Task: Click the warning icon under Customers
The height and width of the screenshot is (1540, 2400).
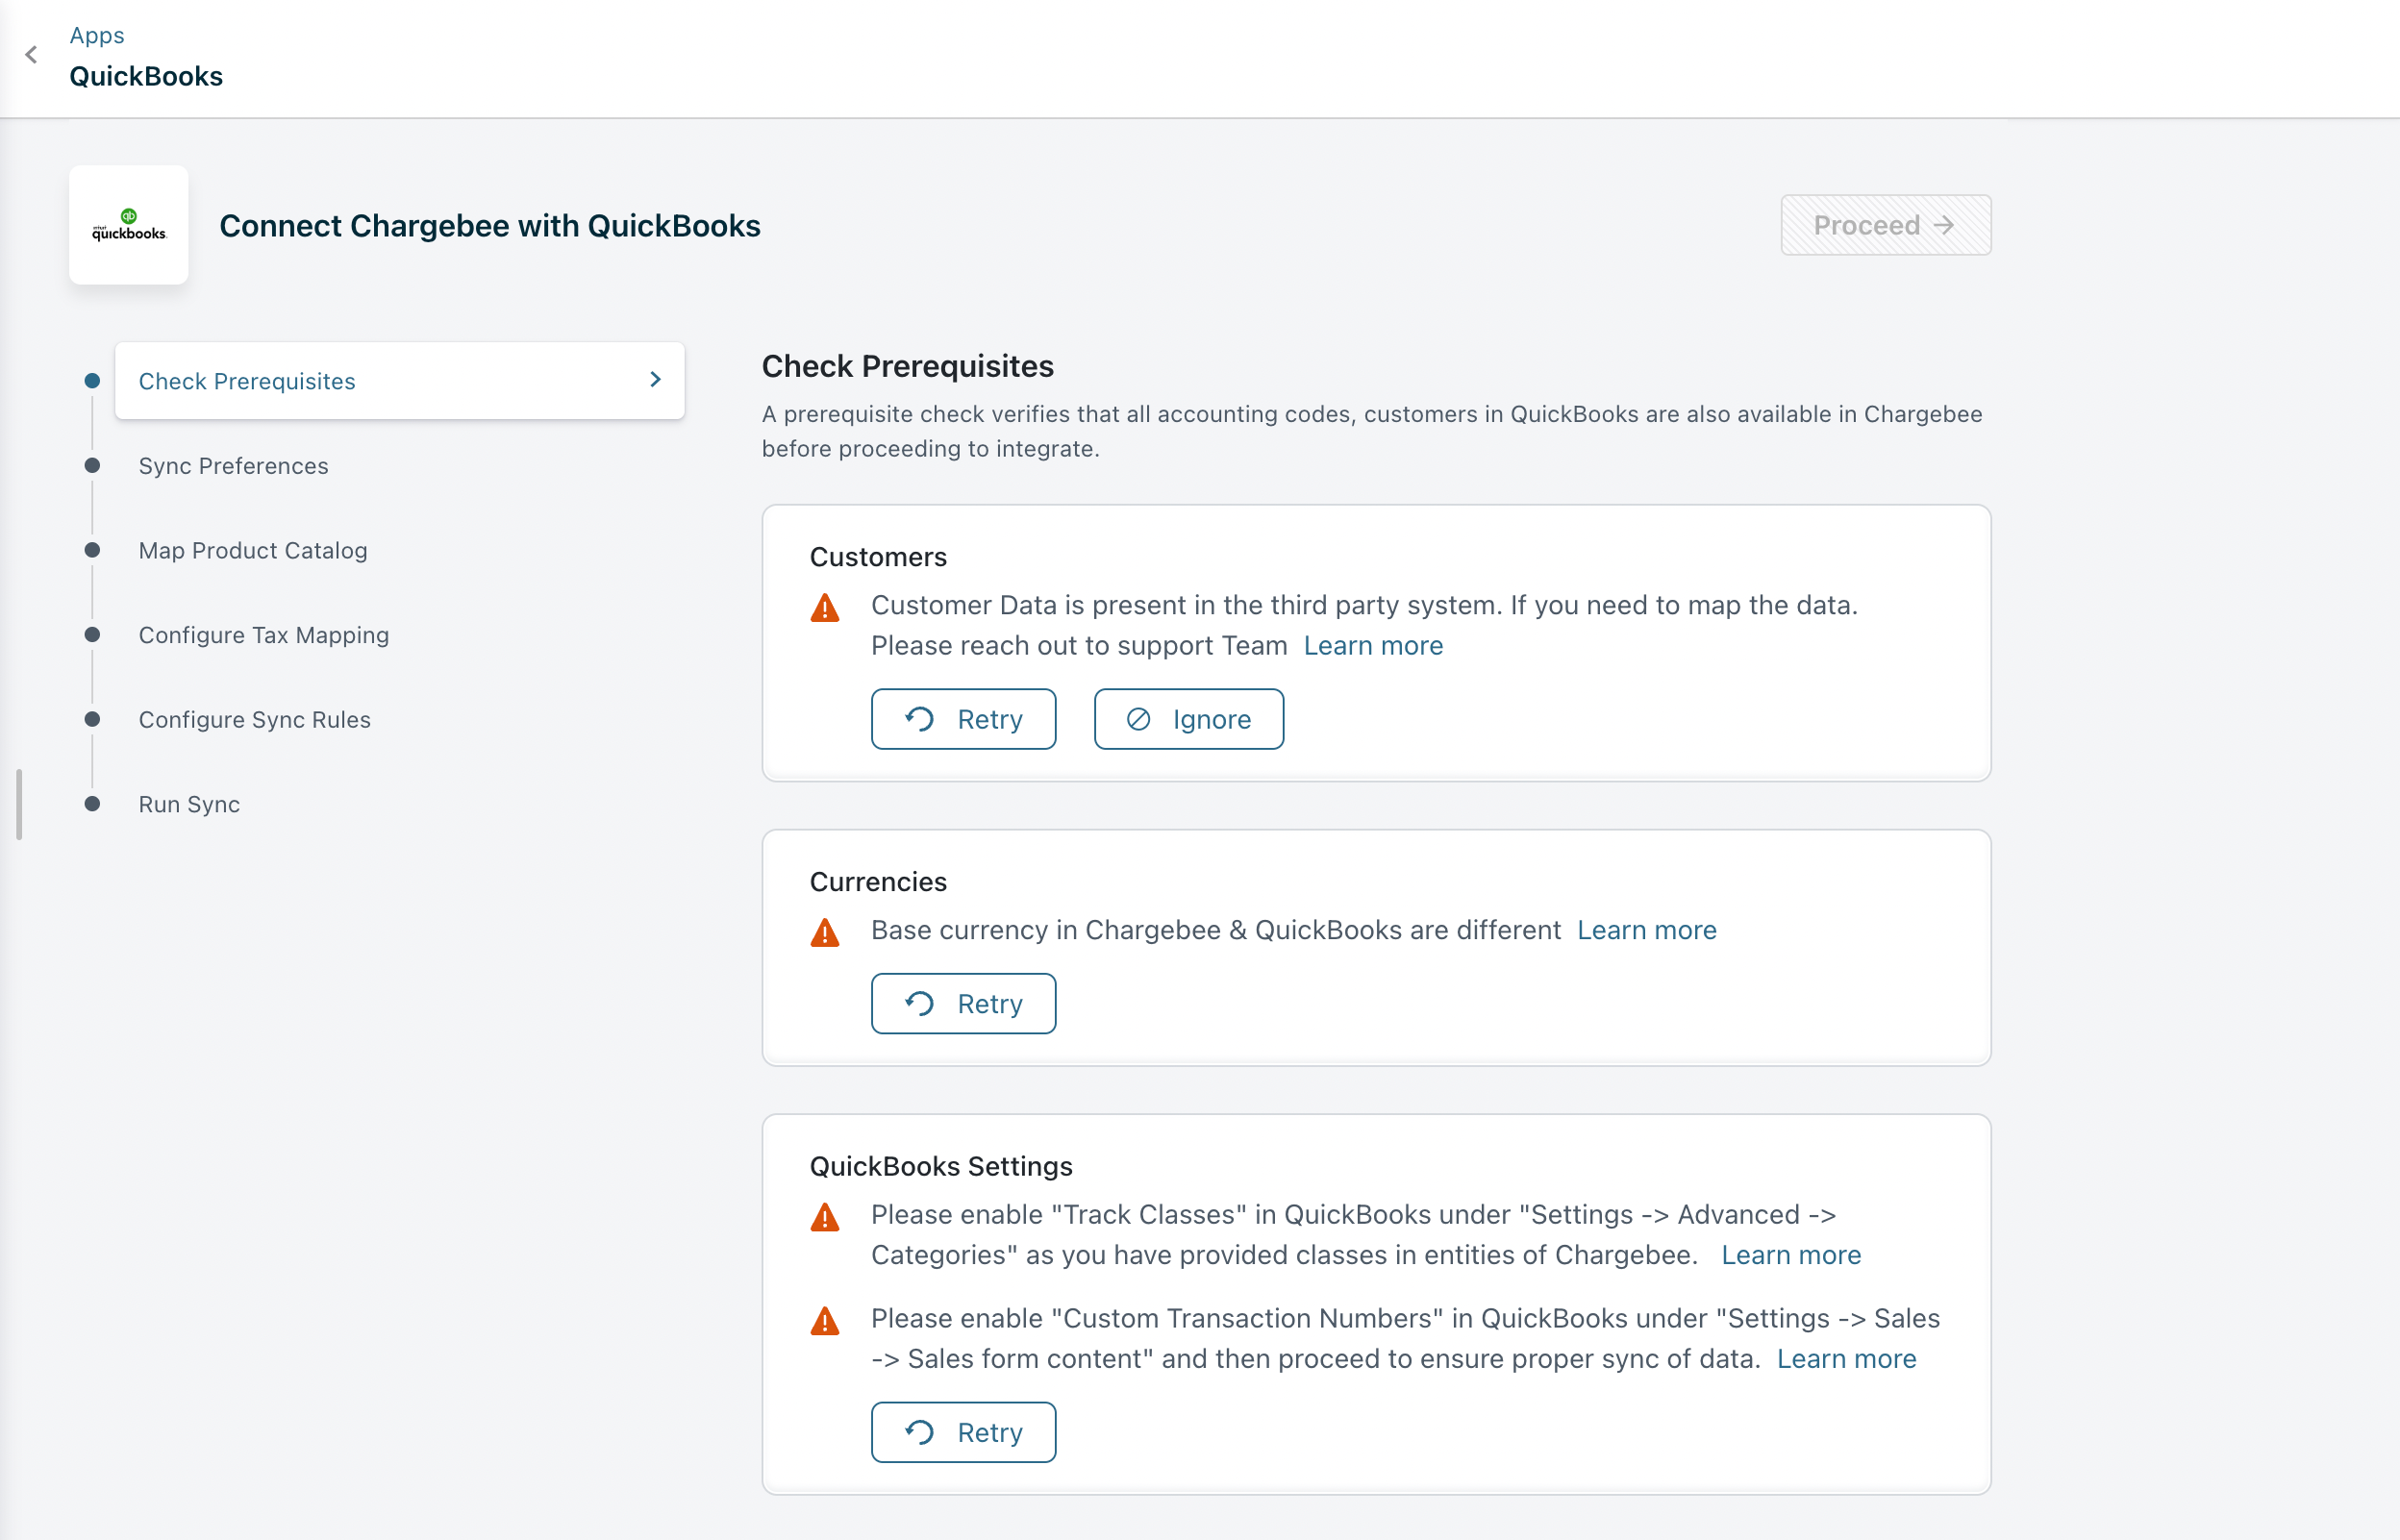Action: click(825, 608)
